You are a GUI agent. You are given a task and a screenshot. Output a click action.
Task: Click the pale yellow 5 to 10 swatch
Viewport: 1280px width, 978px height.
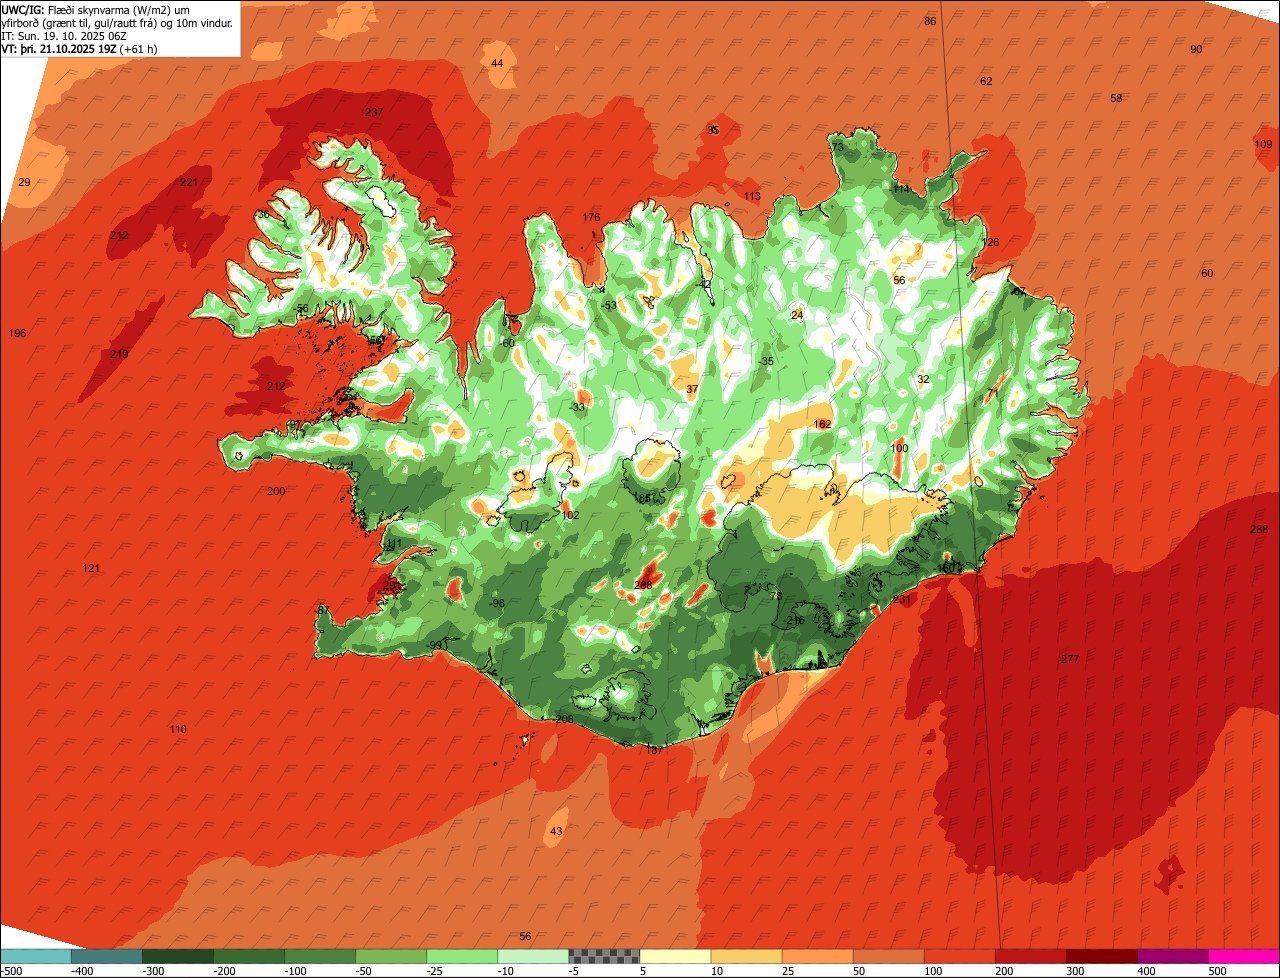(x=674, y=956)
